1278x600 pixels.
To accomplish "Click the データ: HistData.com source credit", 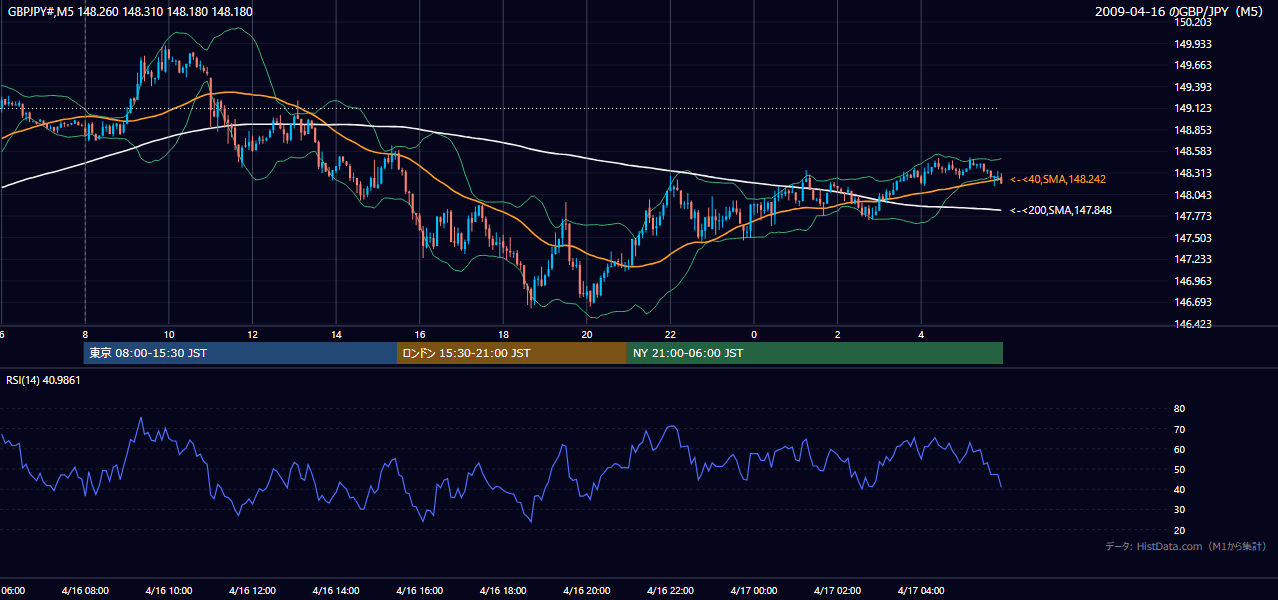I will [1186, 546].
